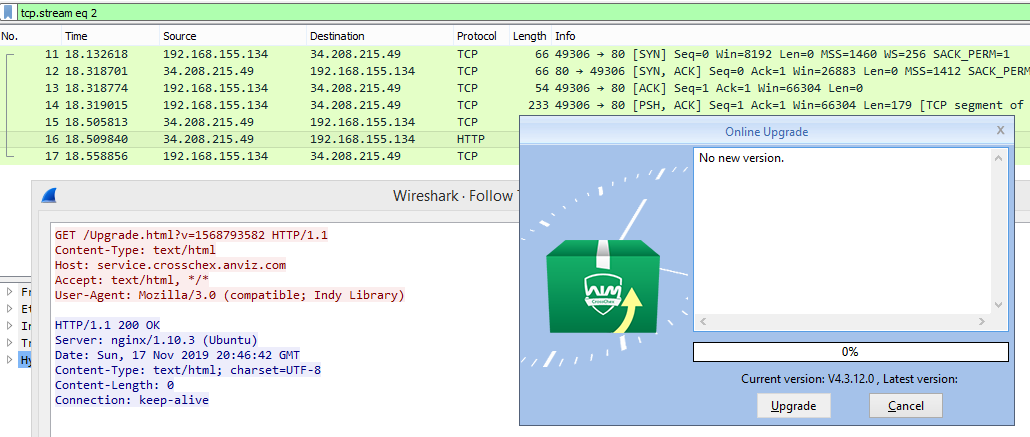Click the Upgrade button
Screen dimensions: 1030x437
click(794, 405)
